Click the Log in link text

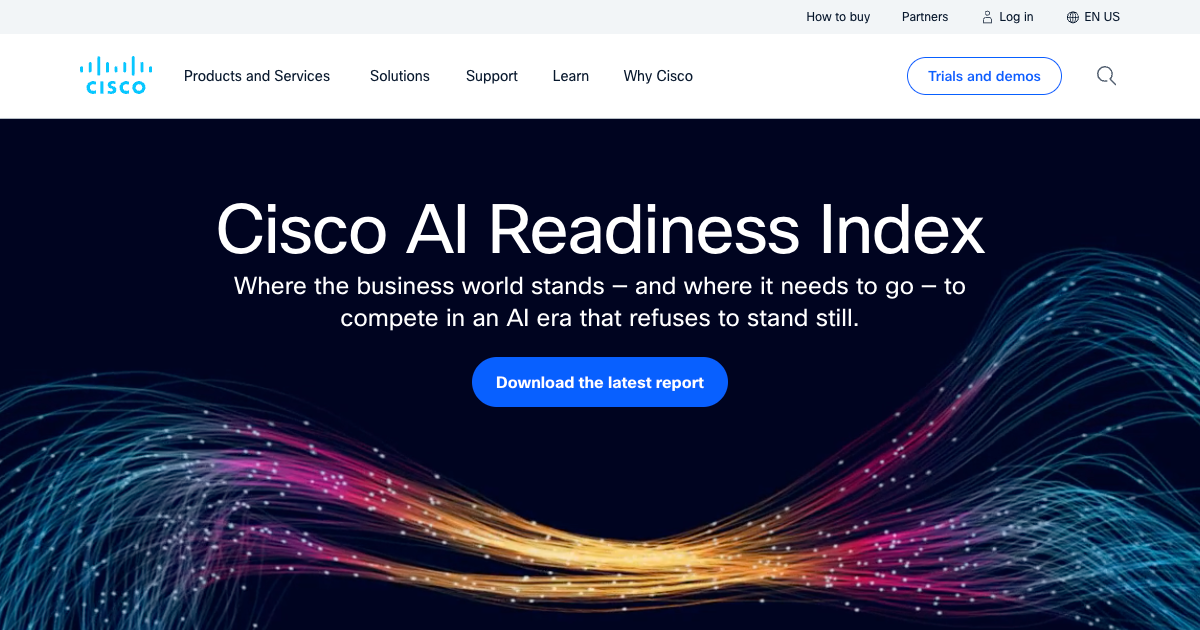(x=1016, y=17)
